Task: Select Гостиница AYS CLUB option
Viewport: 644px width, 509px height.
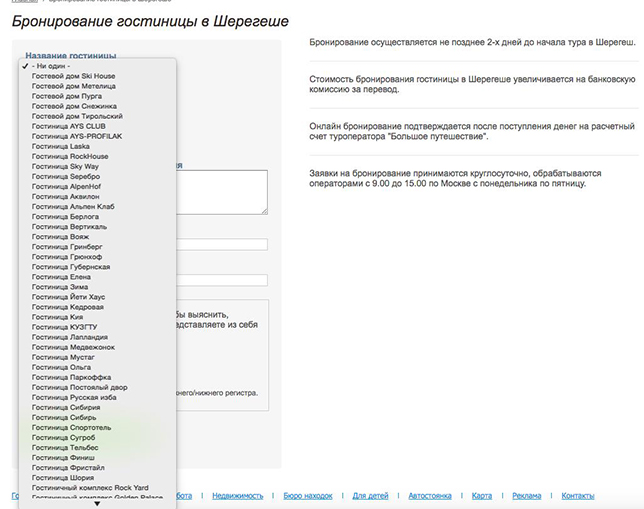Action: (x=97, y=126)
